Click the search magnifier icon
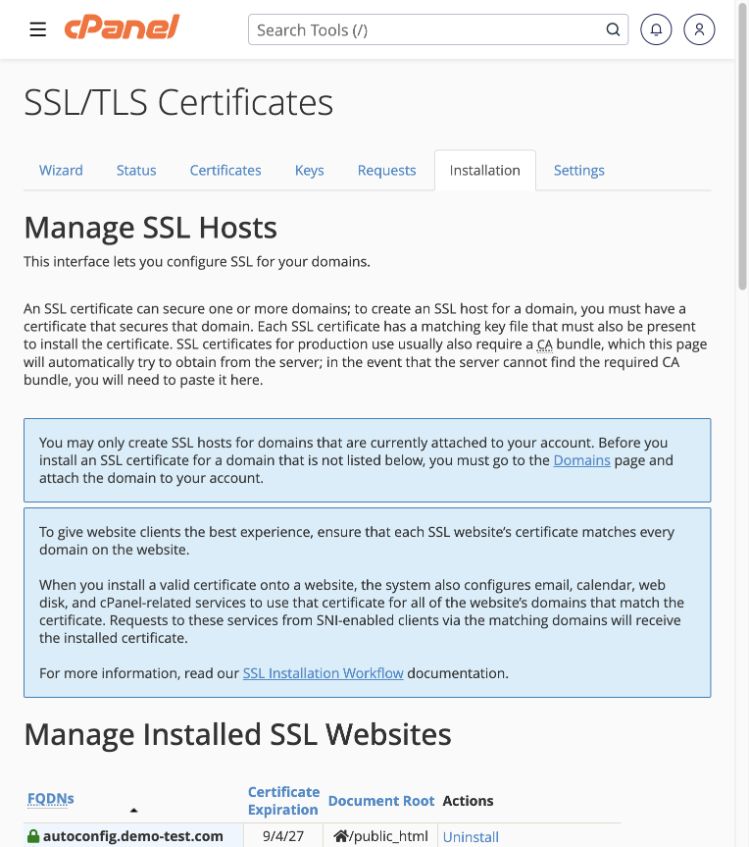Screen dimensions: 749x847 [x=613, y=29]
